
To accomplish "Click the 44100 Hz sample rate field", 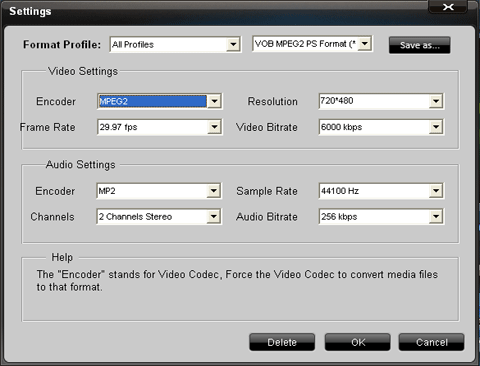I will point(374,191).
